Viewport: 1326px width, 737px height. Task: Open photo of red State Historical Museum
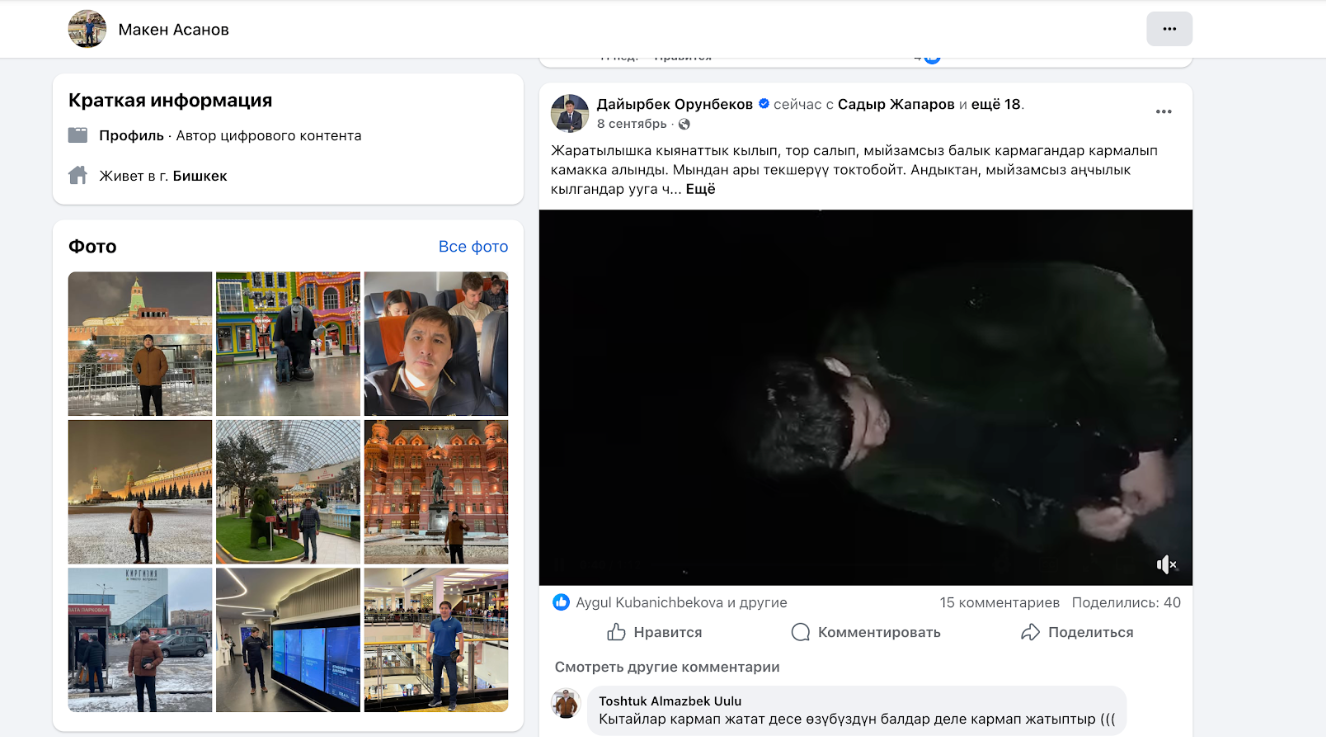(x=436, y=491)
